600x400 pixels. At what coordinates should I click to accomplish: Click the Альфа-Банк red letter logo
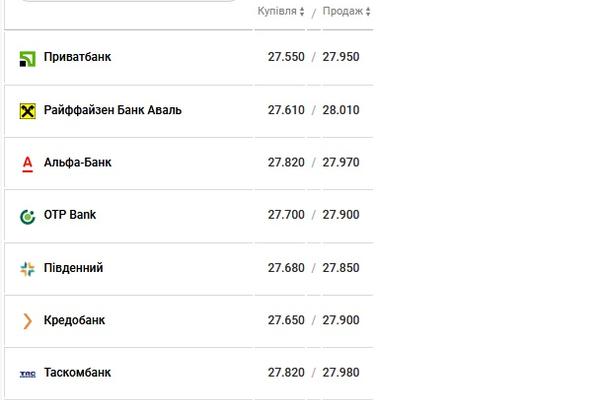28,164
